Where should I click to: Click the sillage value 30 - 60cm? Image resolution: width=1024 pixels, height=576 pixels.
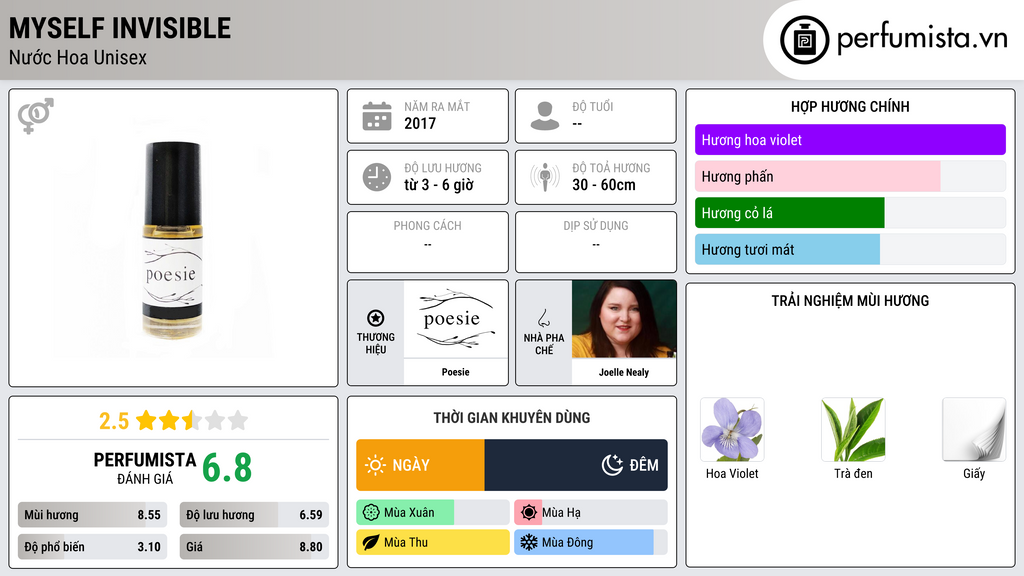coord(604,185)
